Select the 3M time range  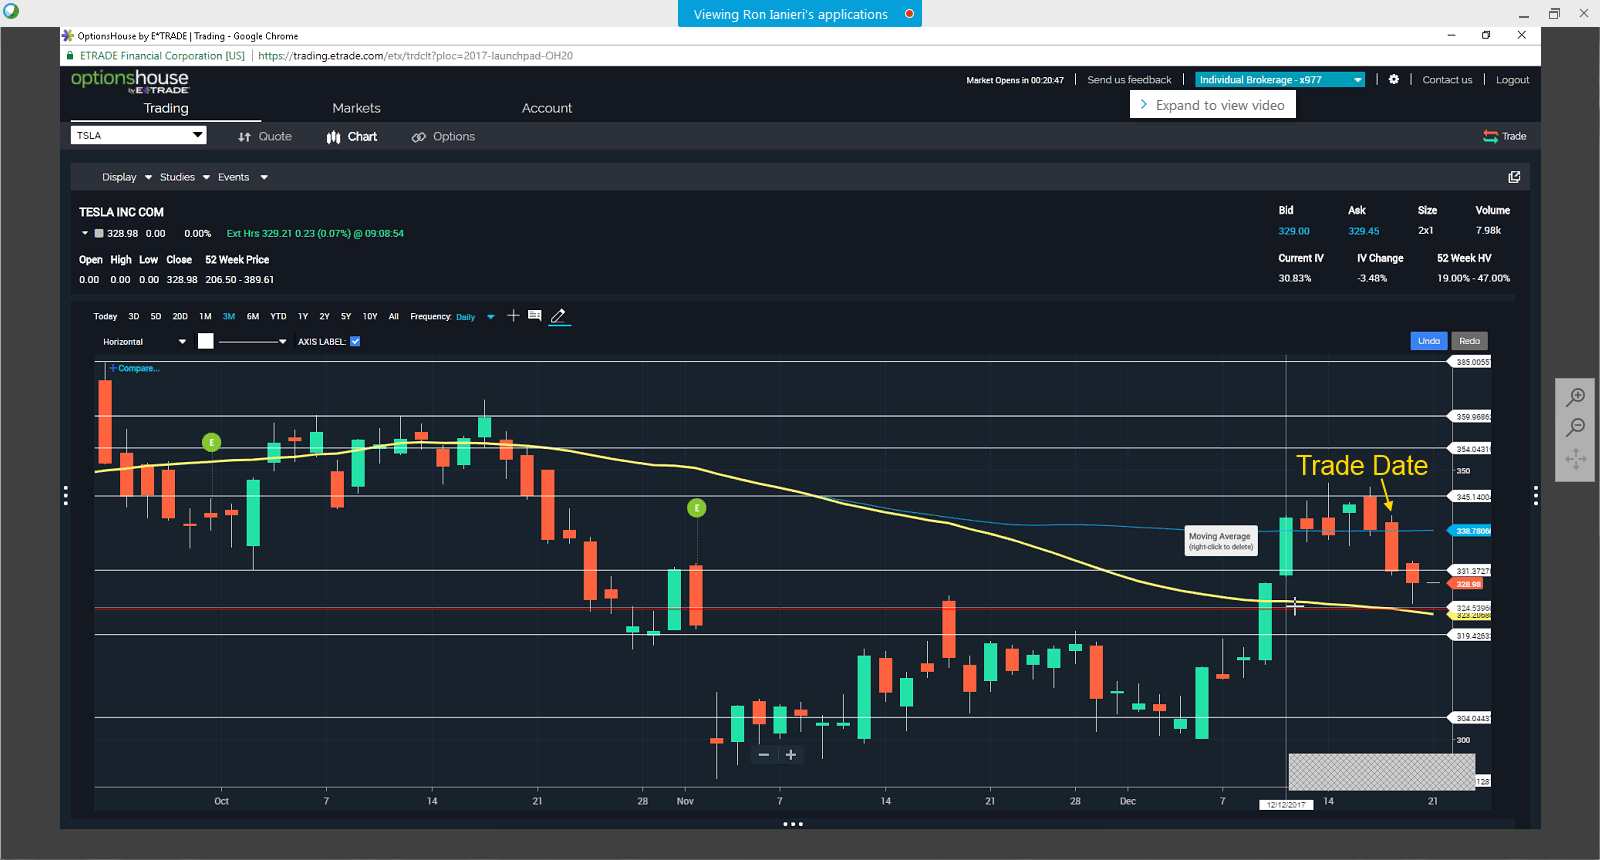(x=229, y=316)
